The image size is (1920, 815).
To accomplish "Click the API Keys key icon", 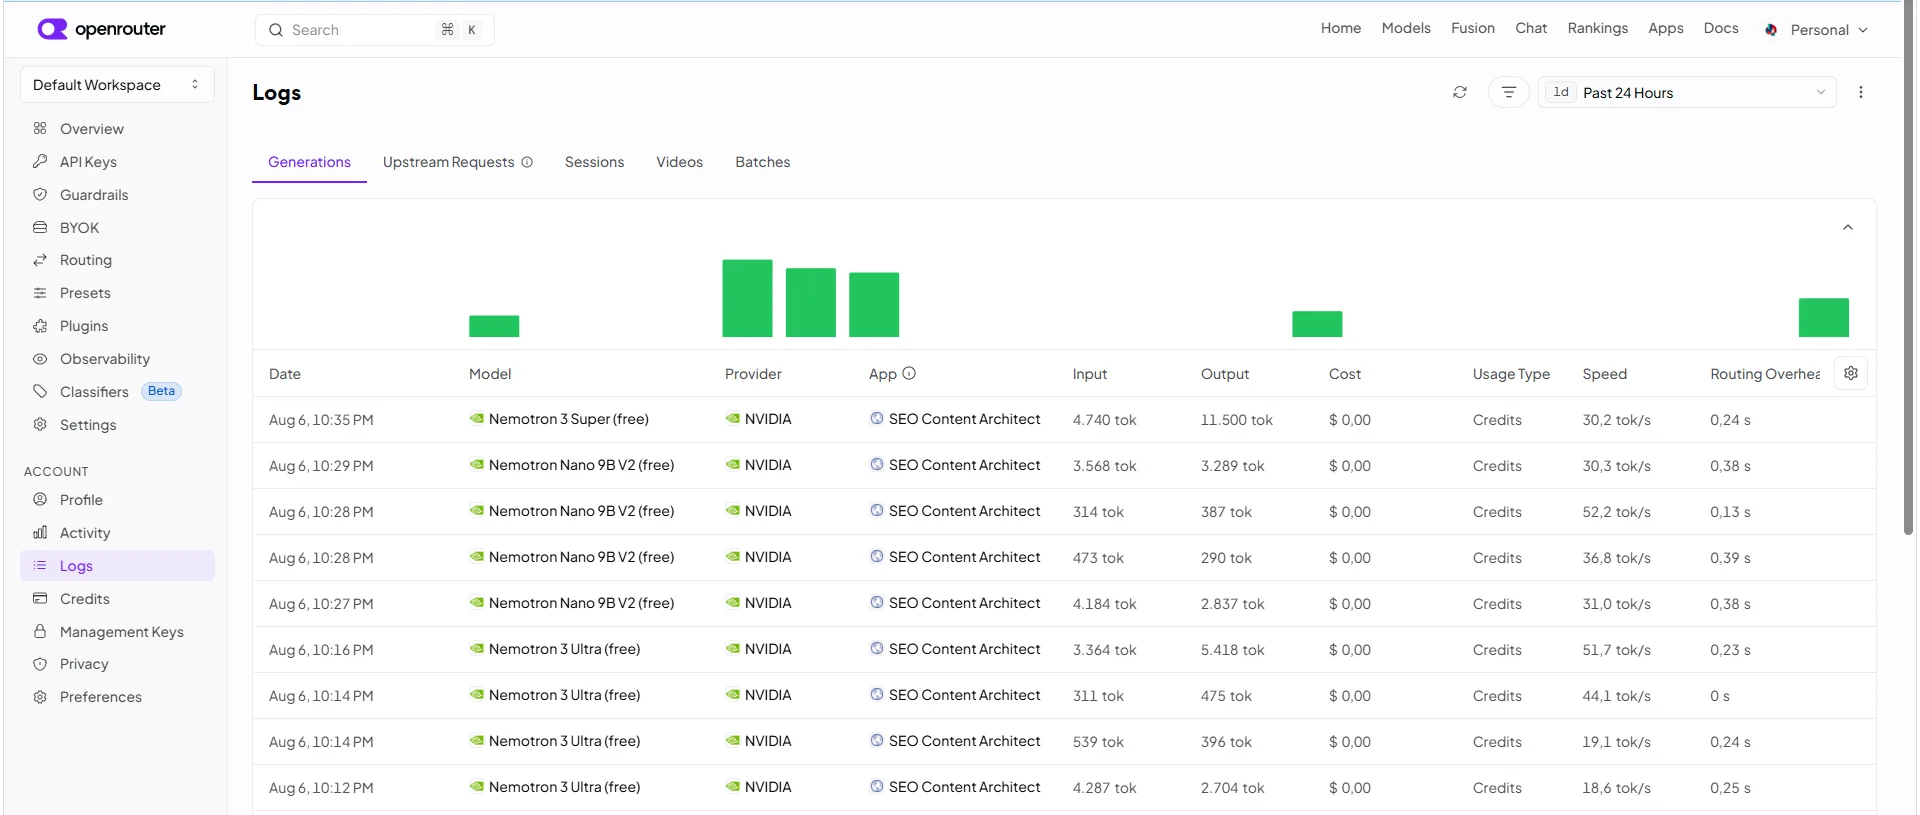I will click(x=40, y=161).
